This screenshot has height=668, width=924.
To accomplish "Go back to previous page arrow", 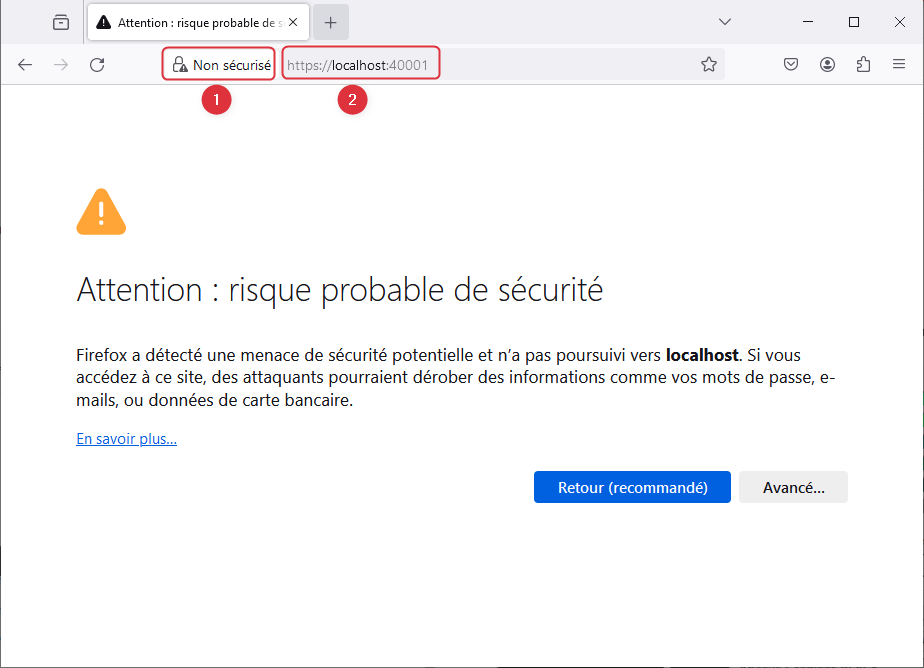I will (25, 64).
